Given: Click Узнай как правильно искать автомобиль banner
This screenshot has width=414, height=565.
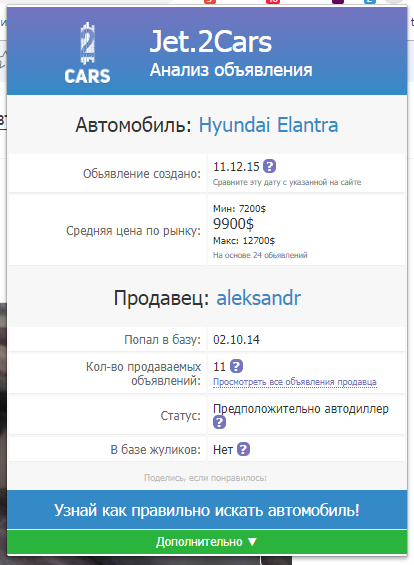Looking at the screenshot, I should [x=207, y=510].
